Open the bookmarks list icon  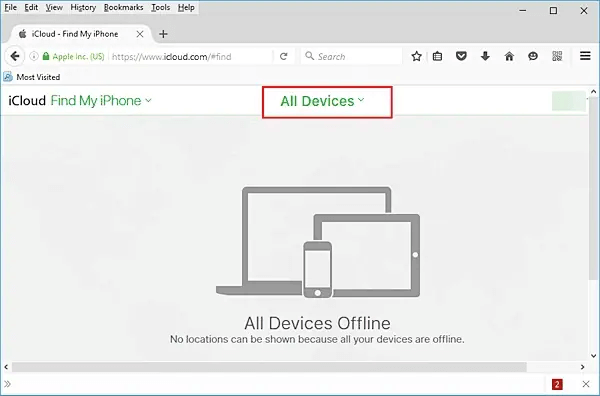point(437,57)
